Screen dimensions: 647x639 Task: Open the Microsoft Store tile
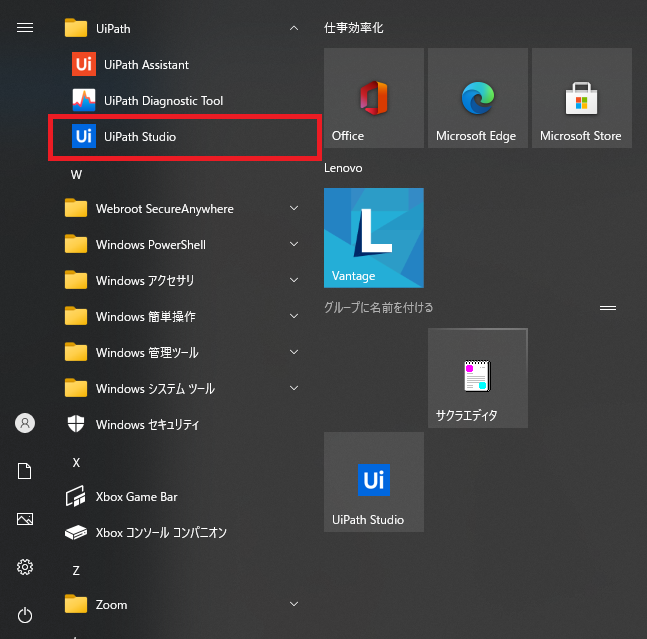(581, 98)
